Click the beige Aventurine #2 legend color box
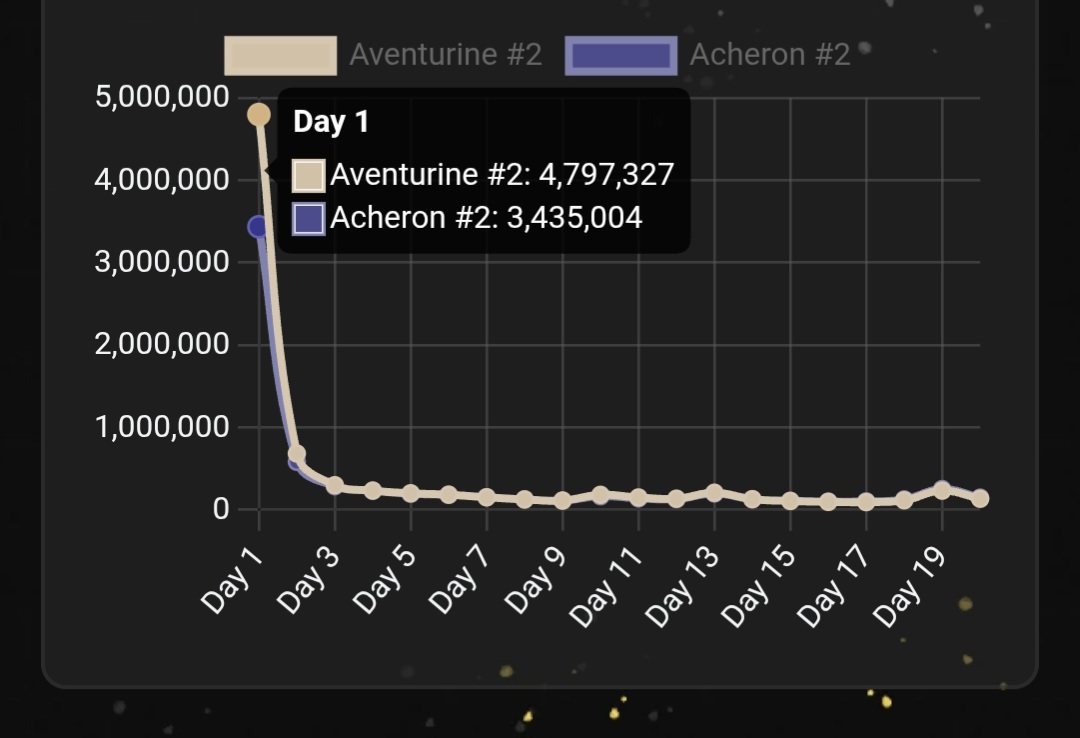 tap(280, 55)
